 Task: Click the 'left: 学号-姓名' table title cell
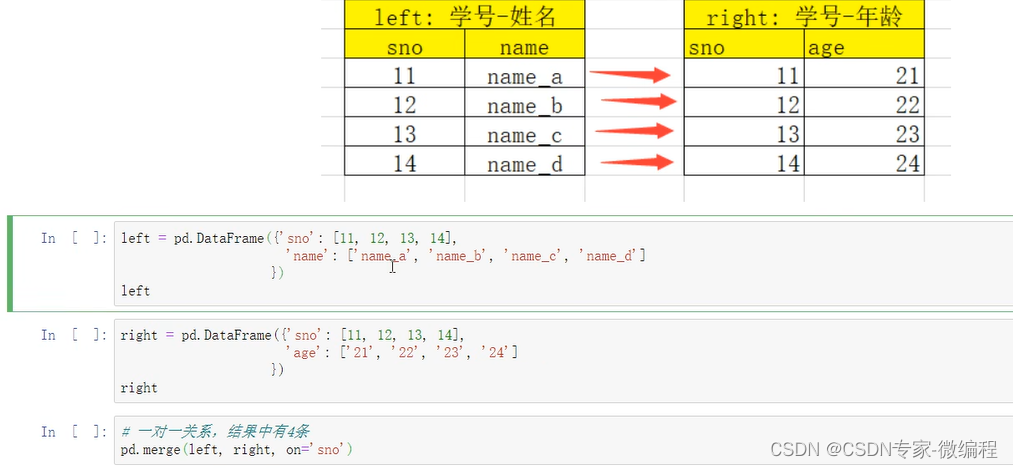point(465,15)
